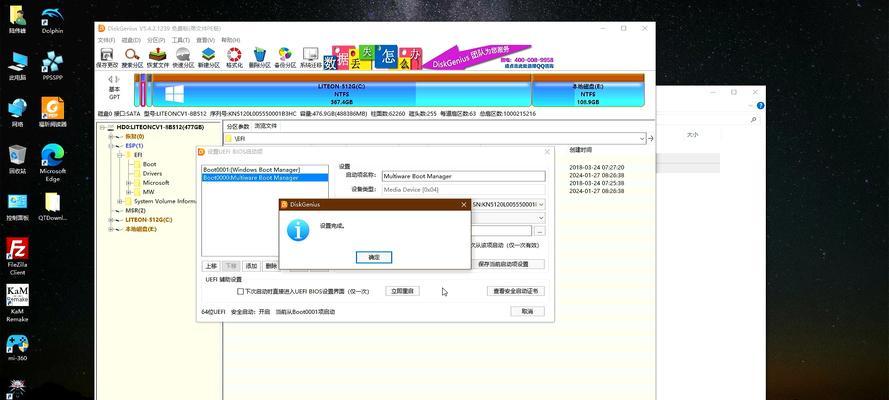Click the browse (...) button beside the file path
Image resolution: width=889 pixels, height=400 pixels.
539,231
